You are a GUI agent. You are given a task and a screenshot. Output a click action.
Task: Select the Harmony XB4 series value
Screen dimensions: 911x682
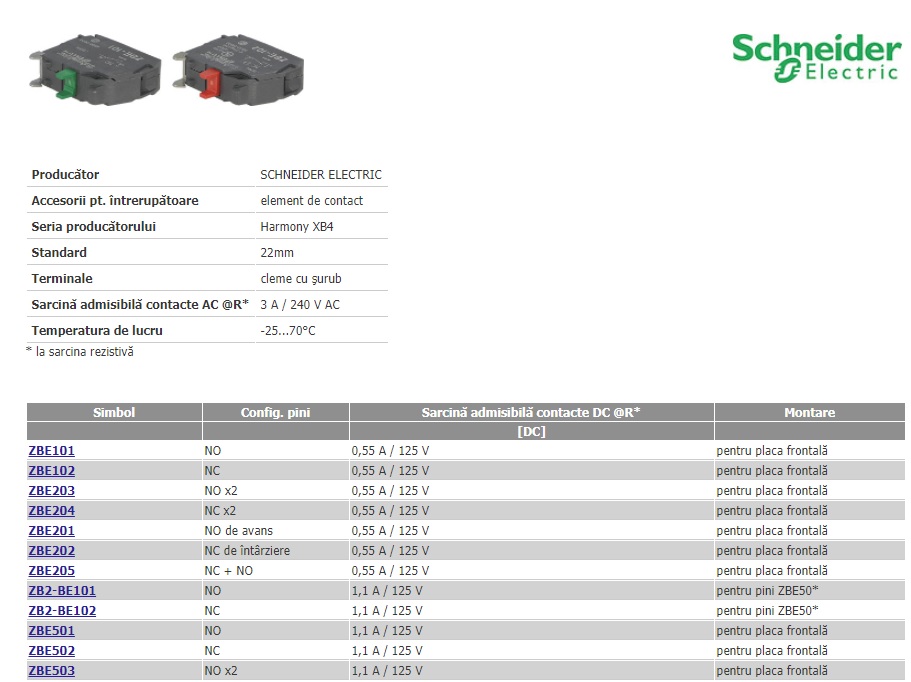pyautogui.click(x=297, y=227)
